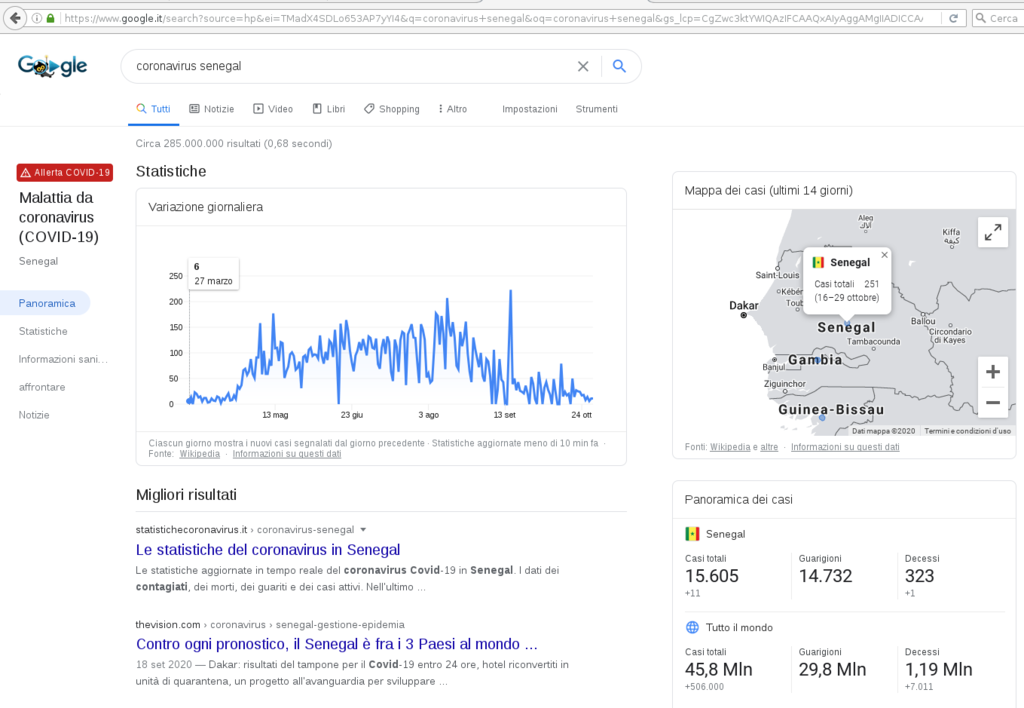Click the Allerta COVID-19 red badge
This screenshot has width=1024, height=708.
point(65,172)
